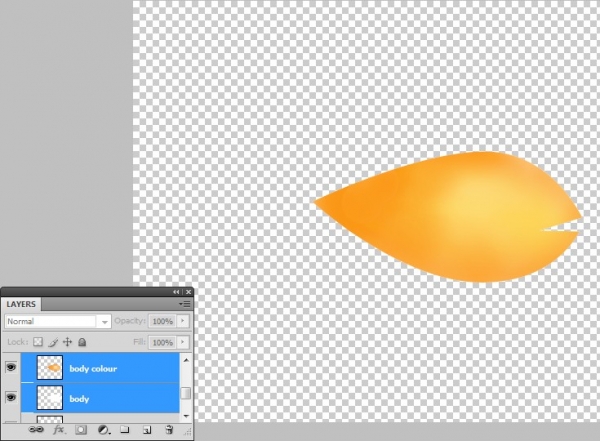This screenshot has height=441, width=600.
Task: Select the body colour layer name
Action: pyautogui.click(x=93, y=369)
